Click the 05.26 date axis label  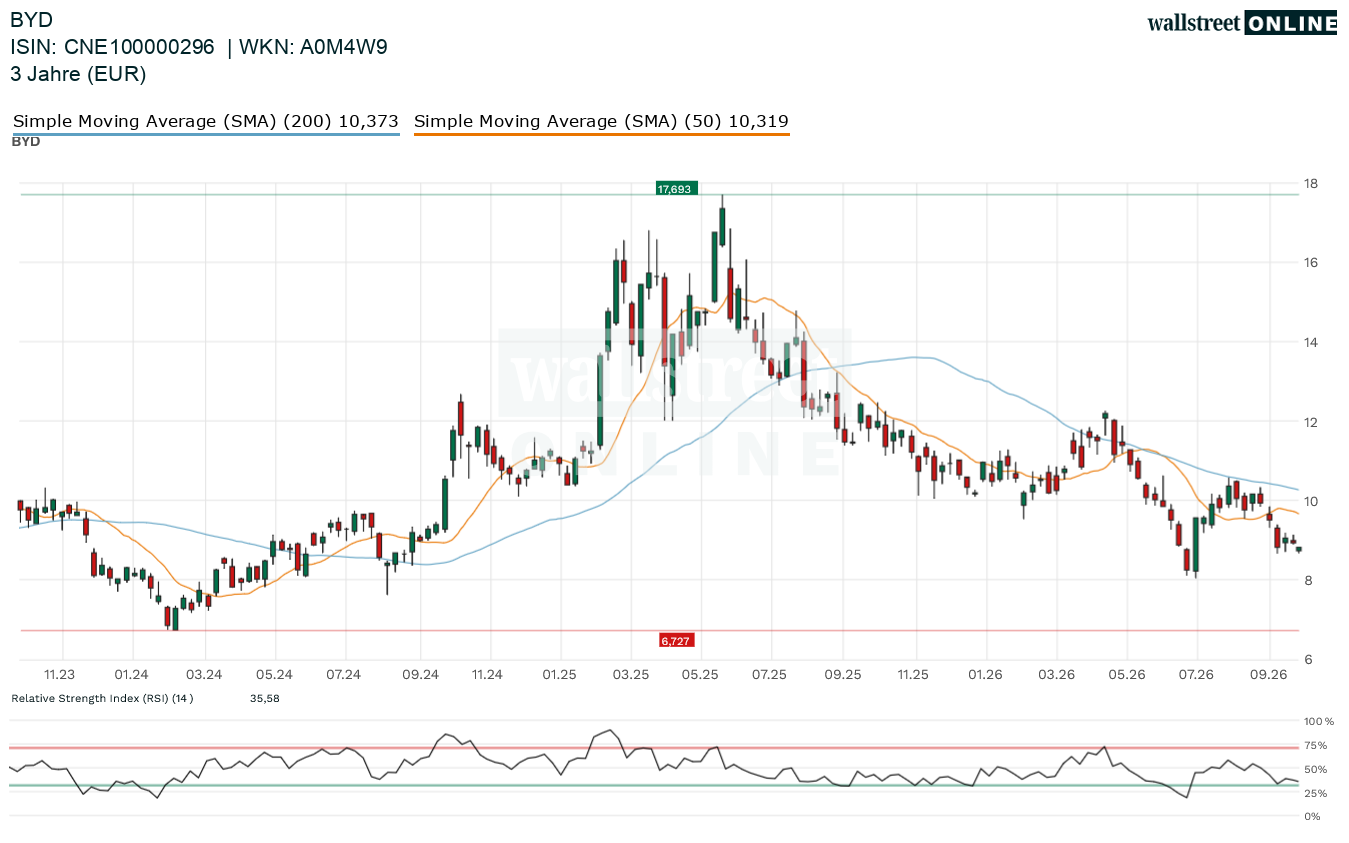pos(1126,675)
